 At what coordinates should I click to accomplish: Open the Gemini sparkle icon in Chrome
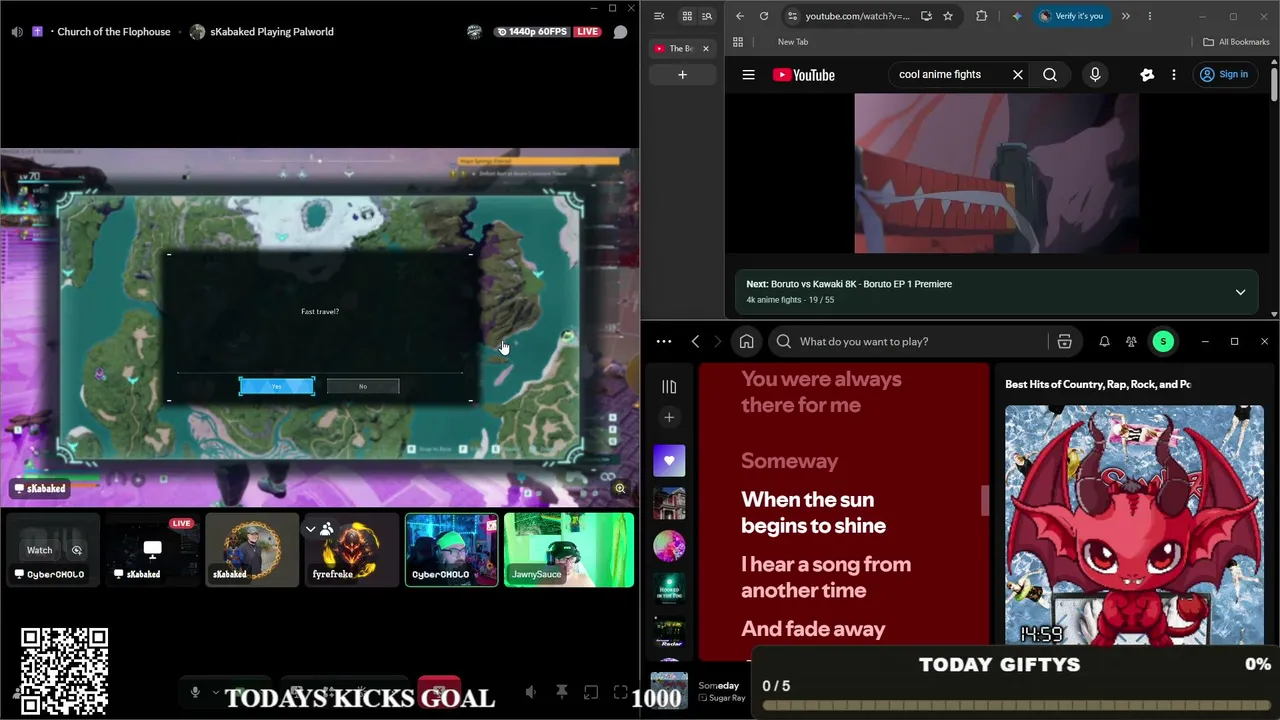click(x=1017, y=16)
